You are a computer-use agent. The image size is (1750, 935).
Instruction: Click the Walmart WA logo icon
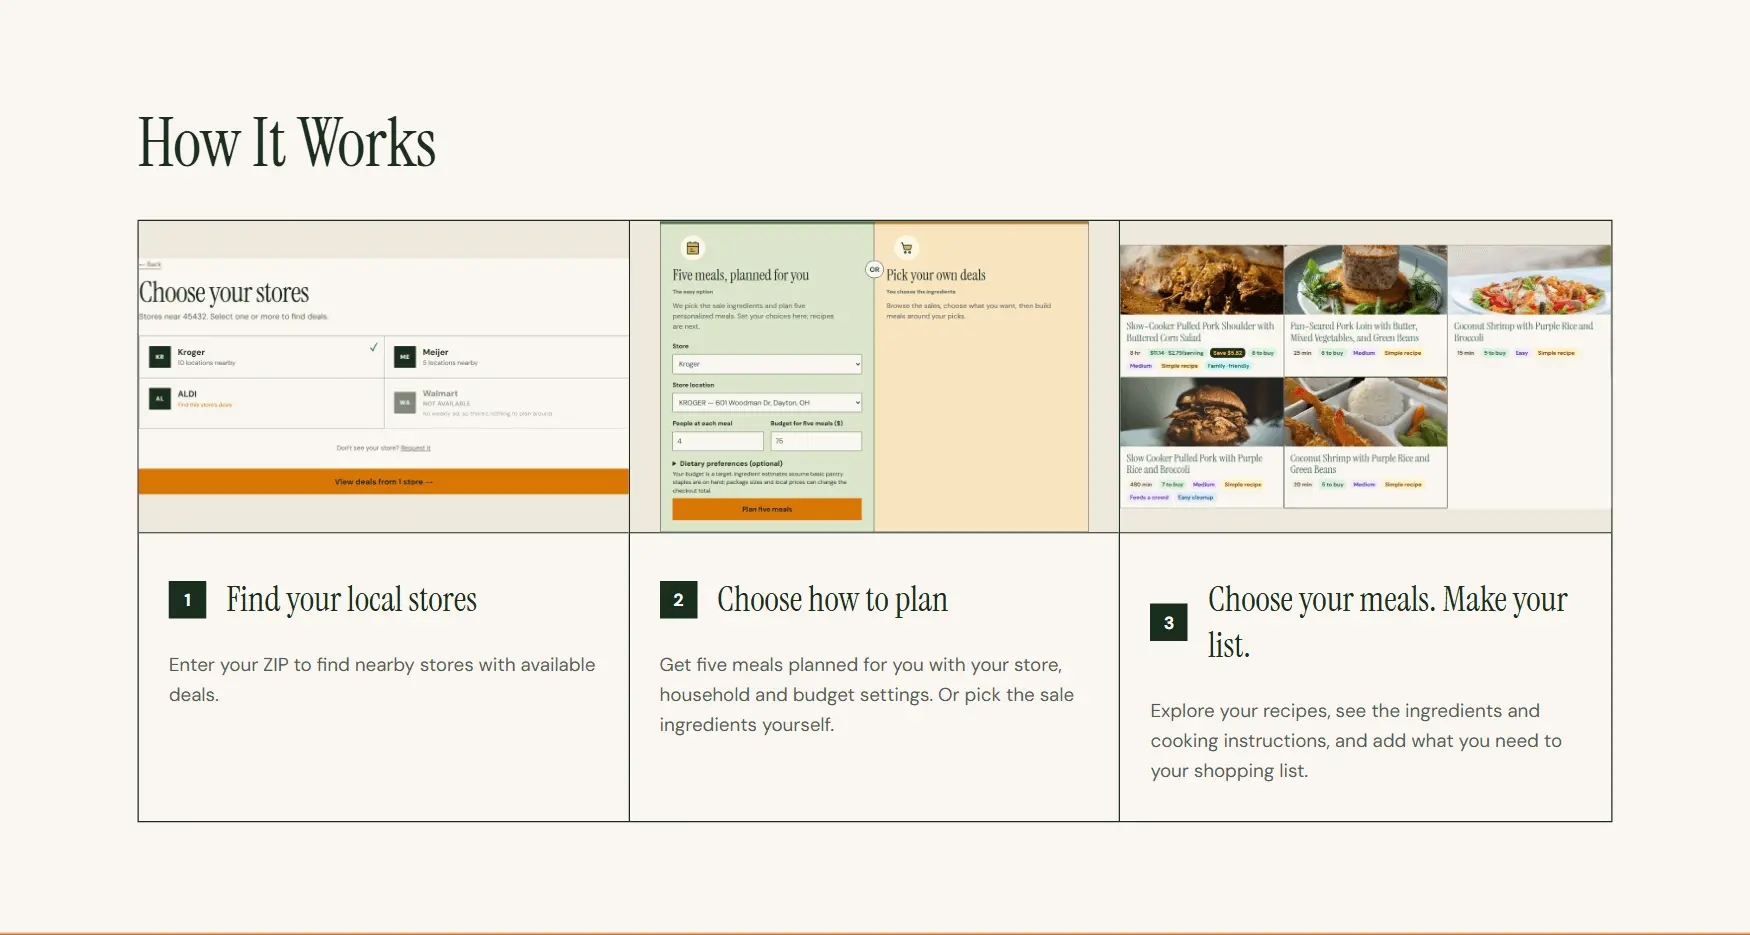click(x=405, y=403)
